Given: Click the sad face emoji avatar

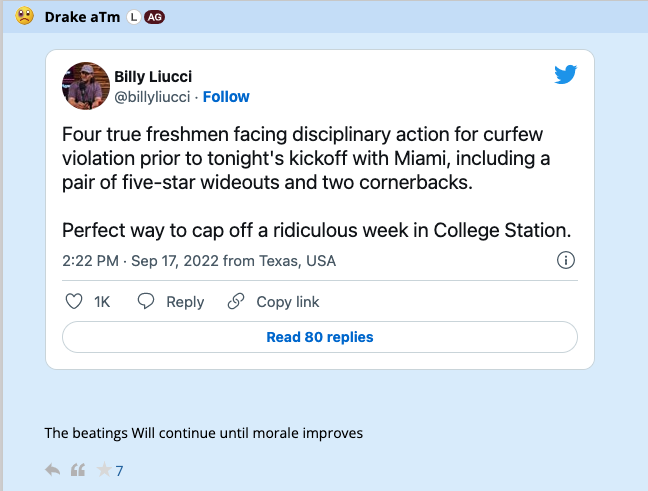Looking at the screenshot, I should pos(25,16).
